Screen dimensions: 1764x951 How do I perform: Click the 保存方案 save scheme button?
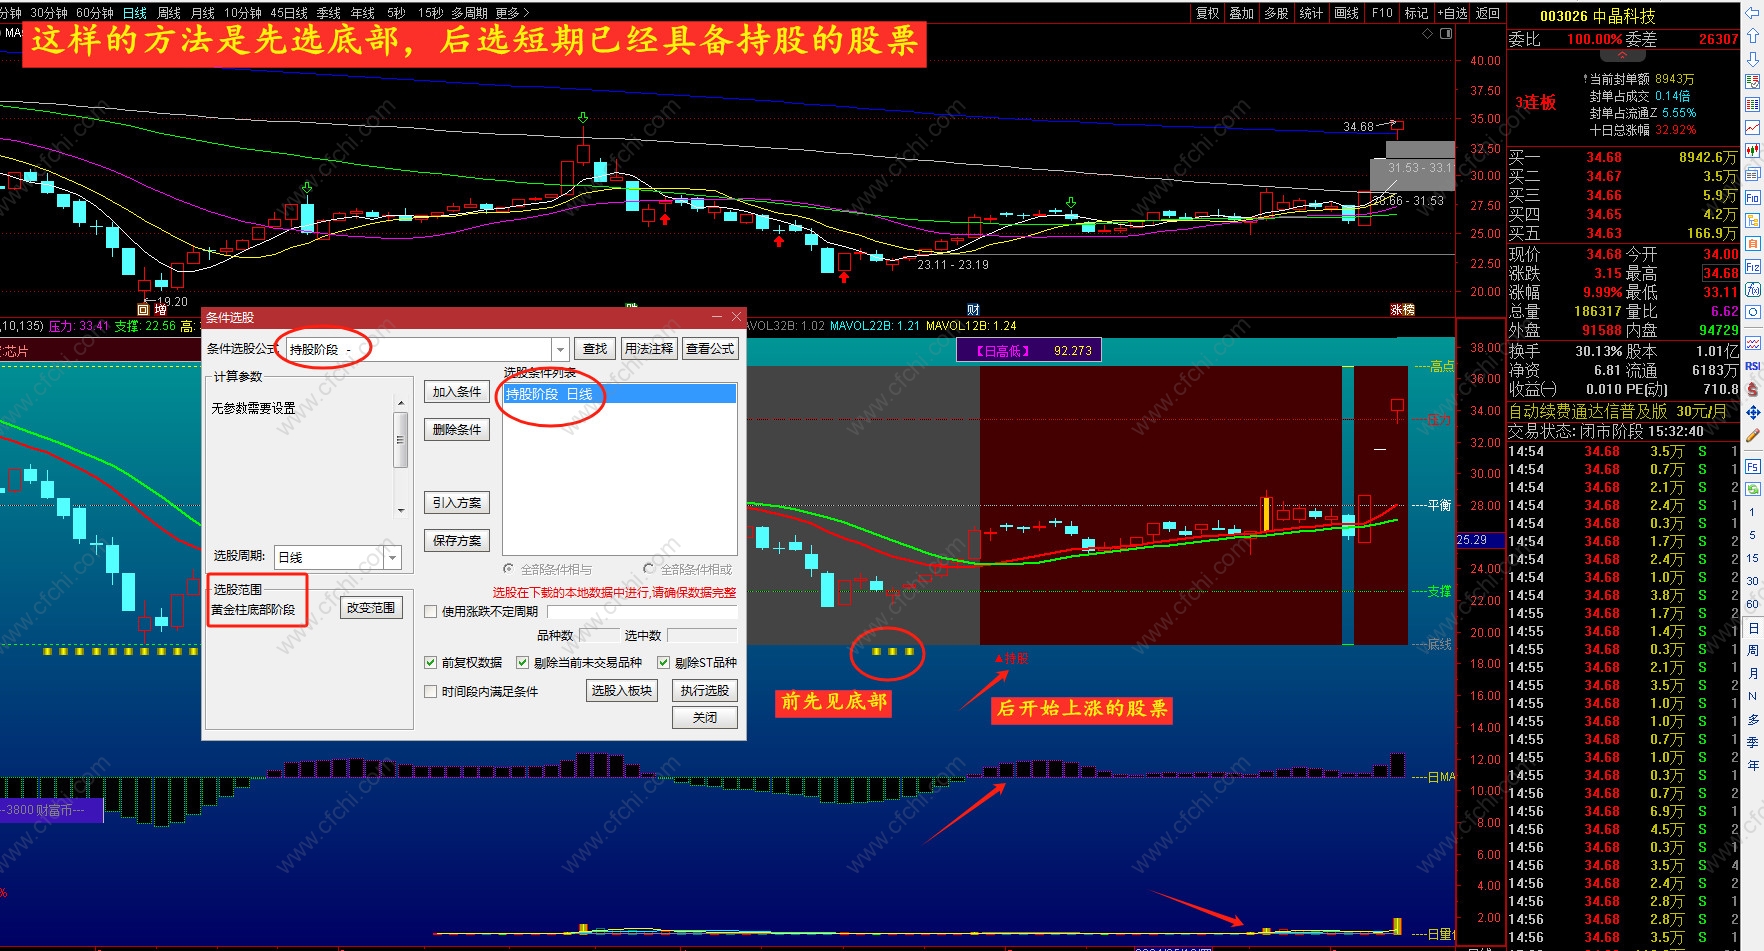457,541
